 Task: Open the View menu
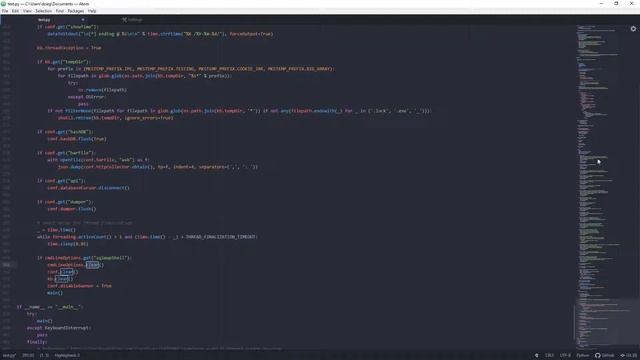click(x=27, y=11)
